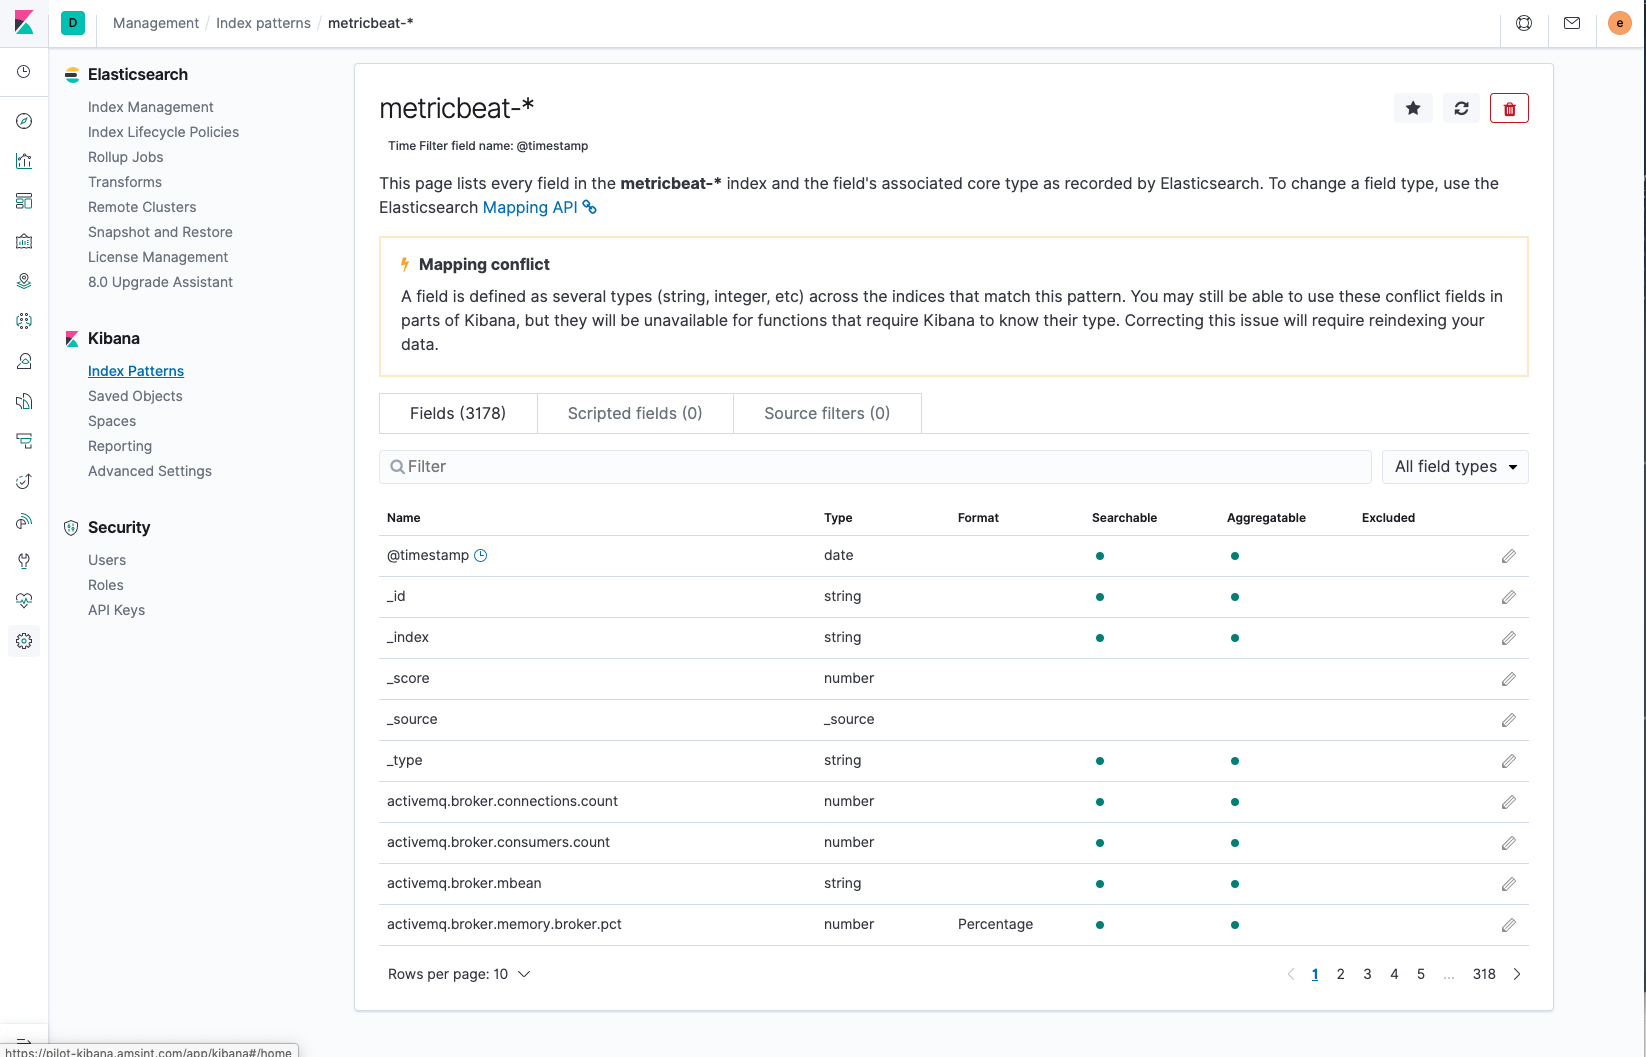
Task: Open Spaces settings
Action: click(x=112, y=421)
